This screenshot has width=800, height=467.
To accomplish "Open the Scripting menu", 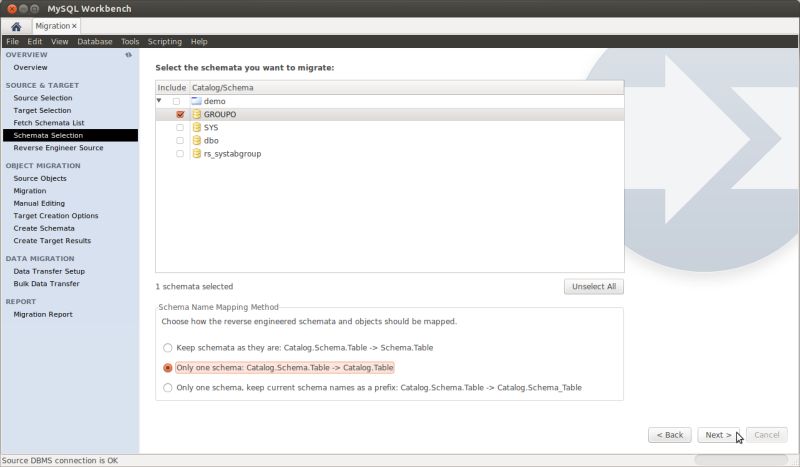I will [x=164, y=41].
